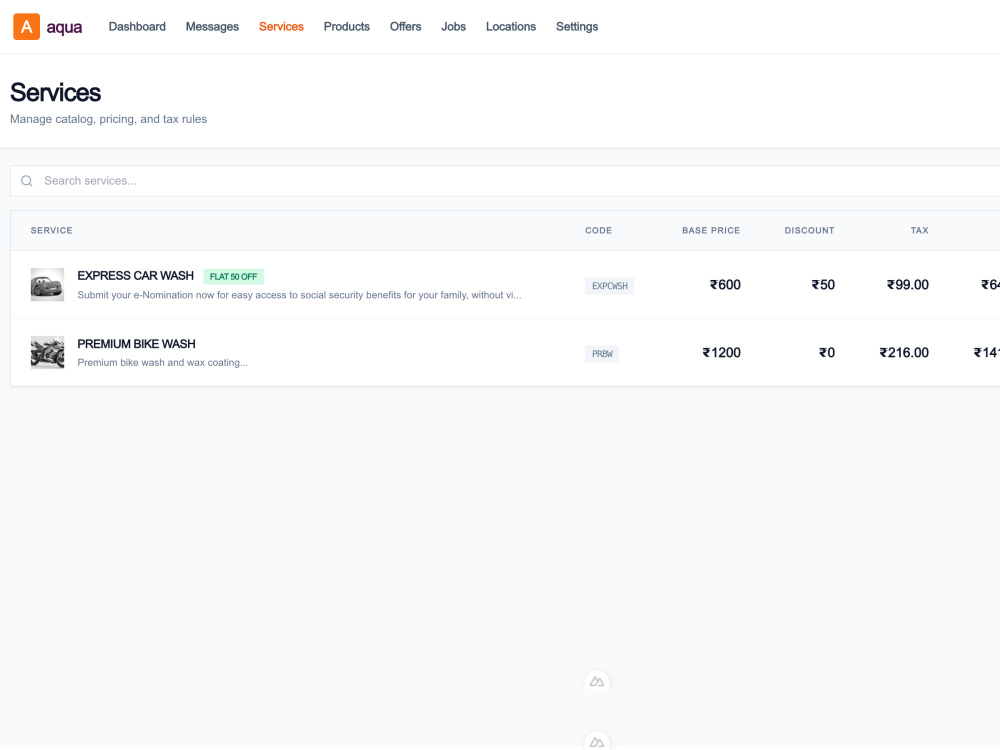
Task: Open the Dashboard menu item
Action: 137,27
